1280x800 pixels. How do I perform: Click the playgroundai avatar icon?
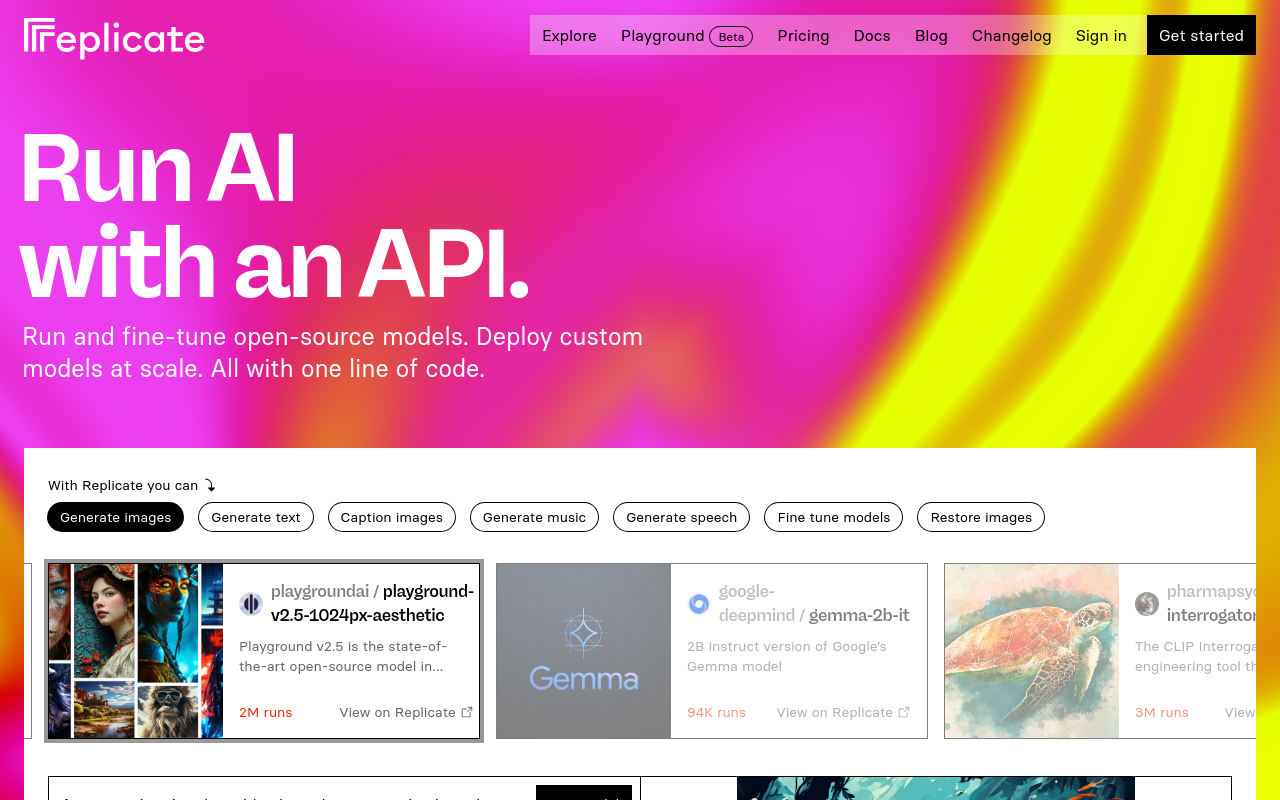coord(251,604)
